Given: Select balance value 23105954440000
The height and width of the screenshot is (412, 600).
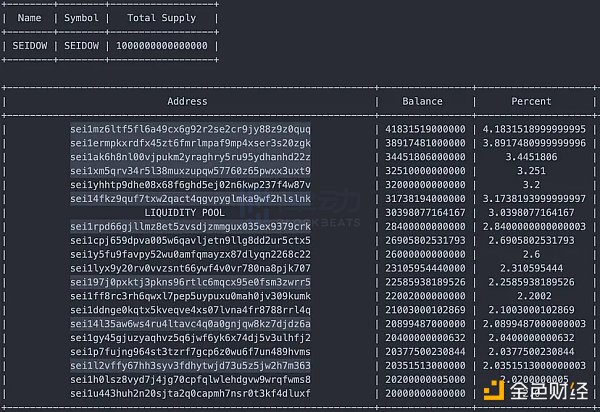Looking at the screenshot, I should (425, 269).
